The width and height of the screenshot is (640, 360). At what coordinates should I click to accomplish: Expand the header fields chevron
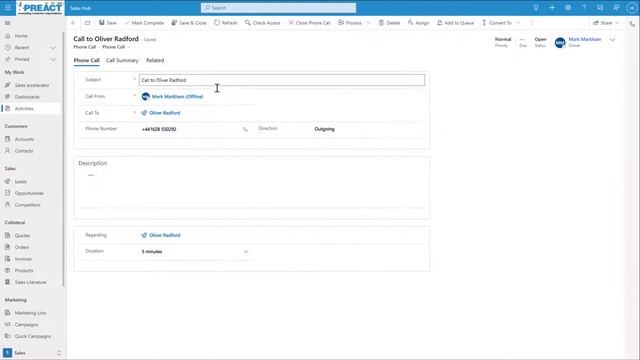[612, 40]
